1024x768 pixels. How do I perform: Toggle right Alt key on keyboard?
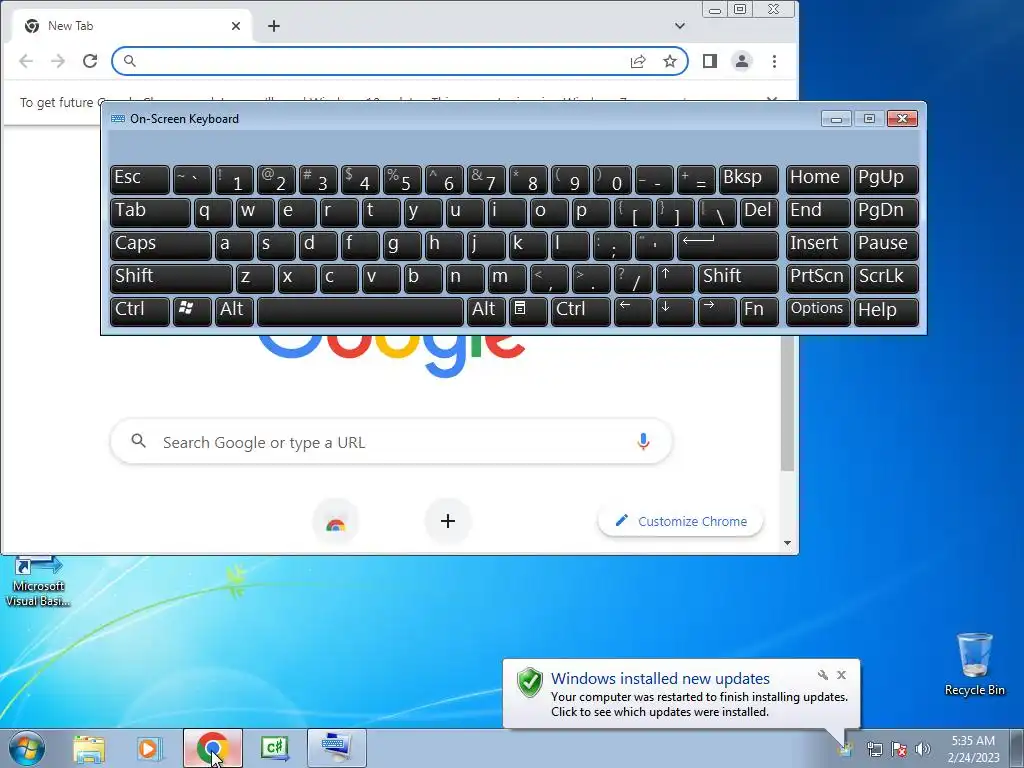(487, 311)
